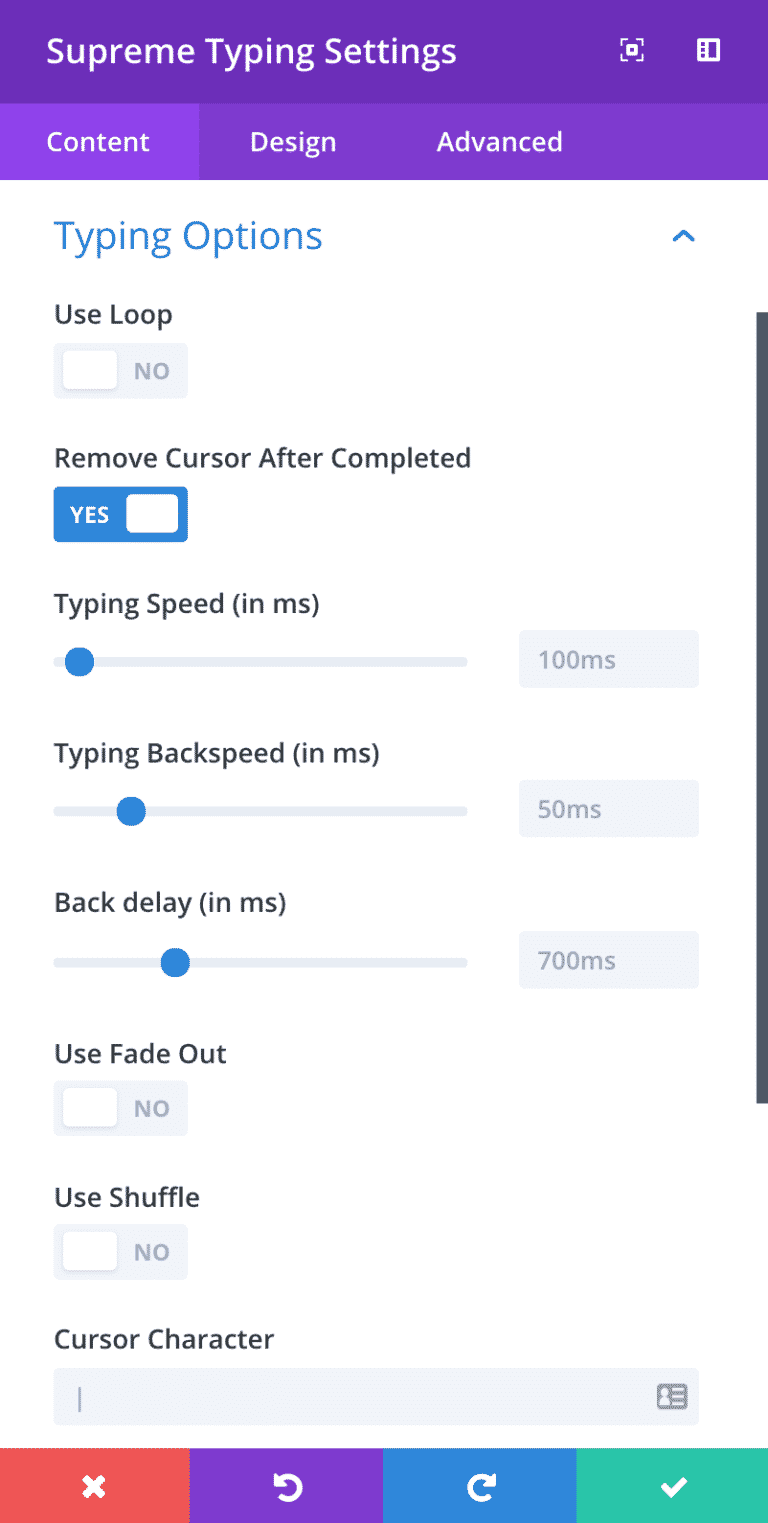Screen dimensions: 768x1523
Task: Click the Typing Options heading link
Action: point(188,236)
